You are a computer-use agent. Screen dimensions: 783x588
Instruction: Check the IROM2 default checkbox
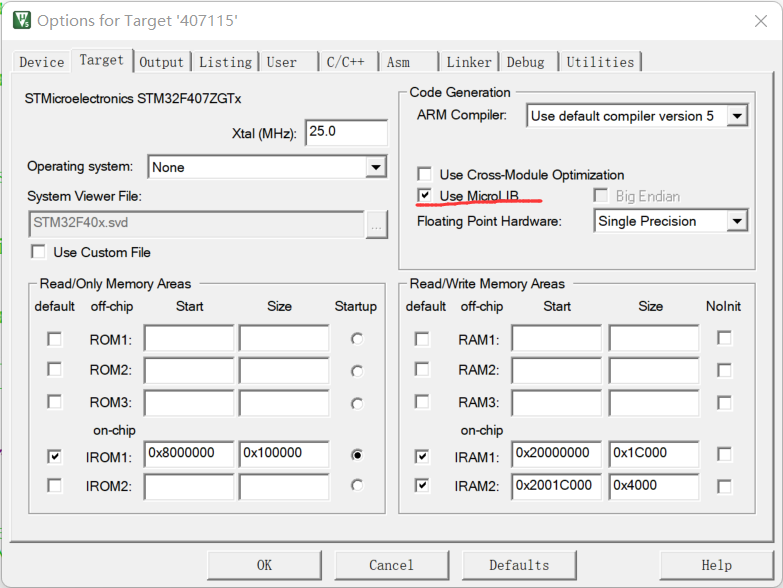click(54, 485)
